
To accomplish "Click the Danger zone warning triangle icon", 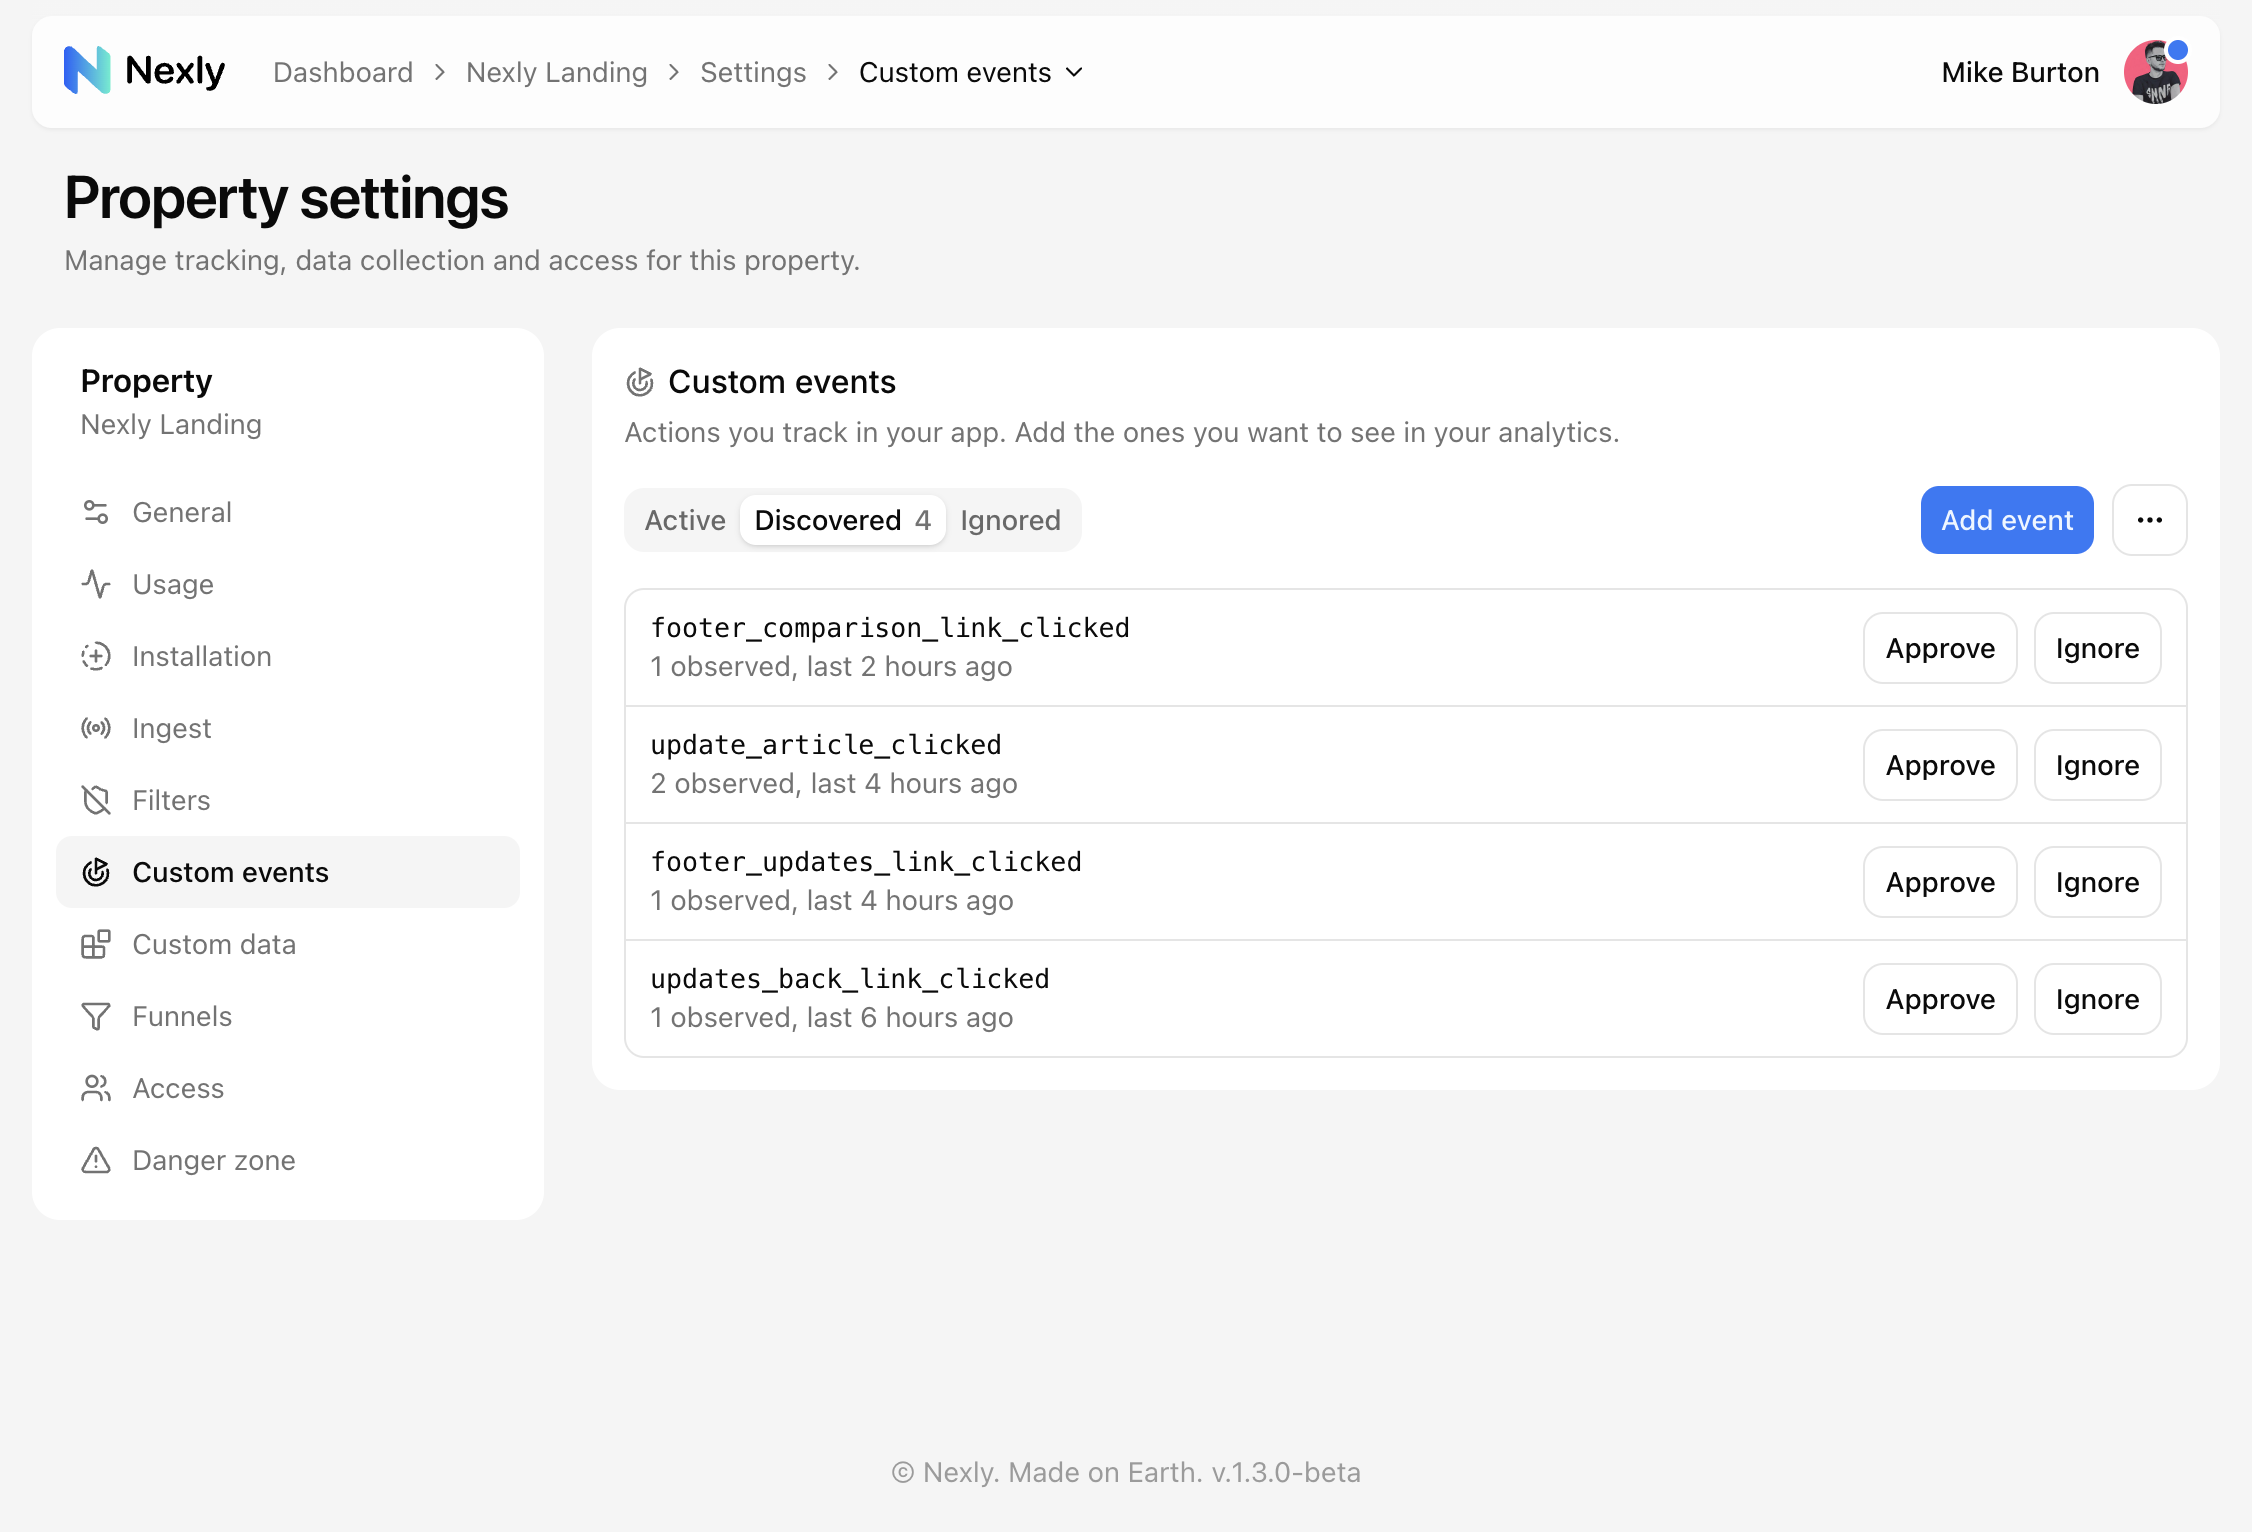I will [96, 1160].
